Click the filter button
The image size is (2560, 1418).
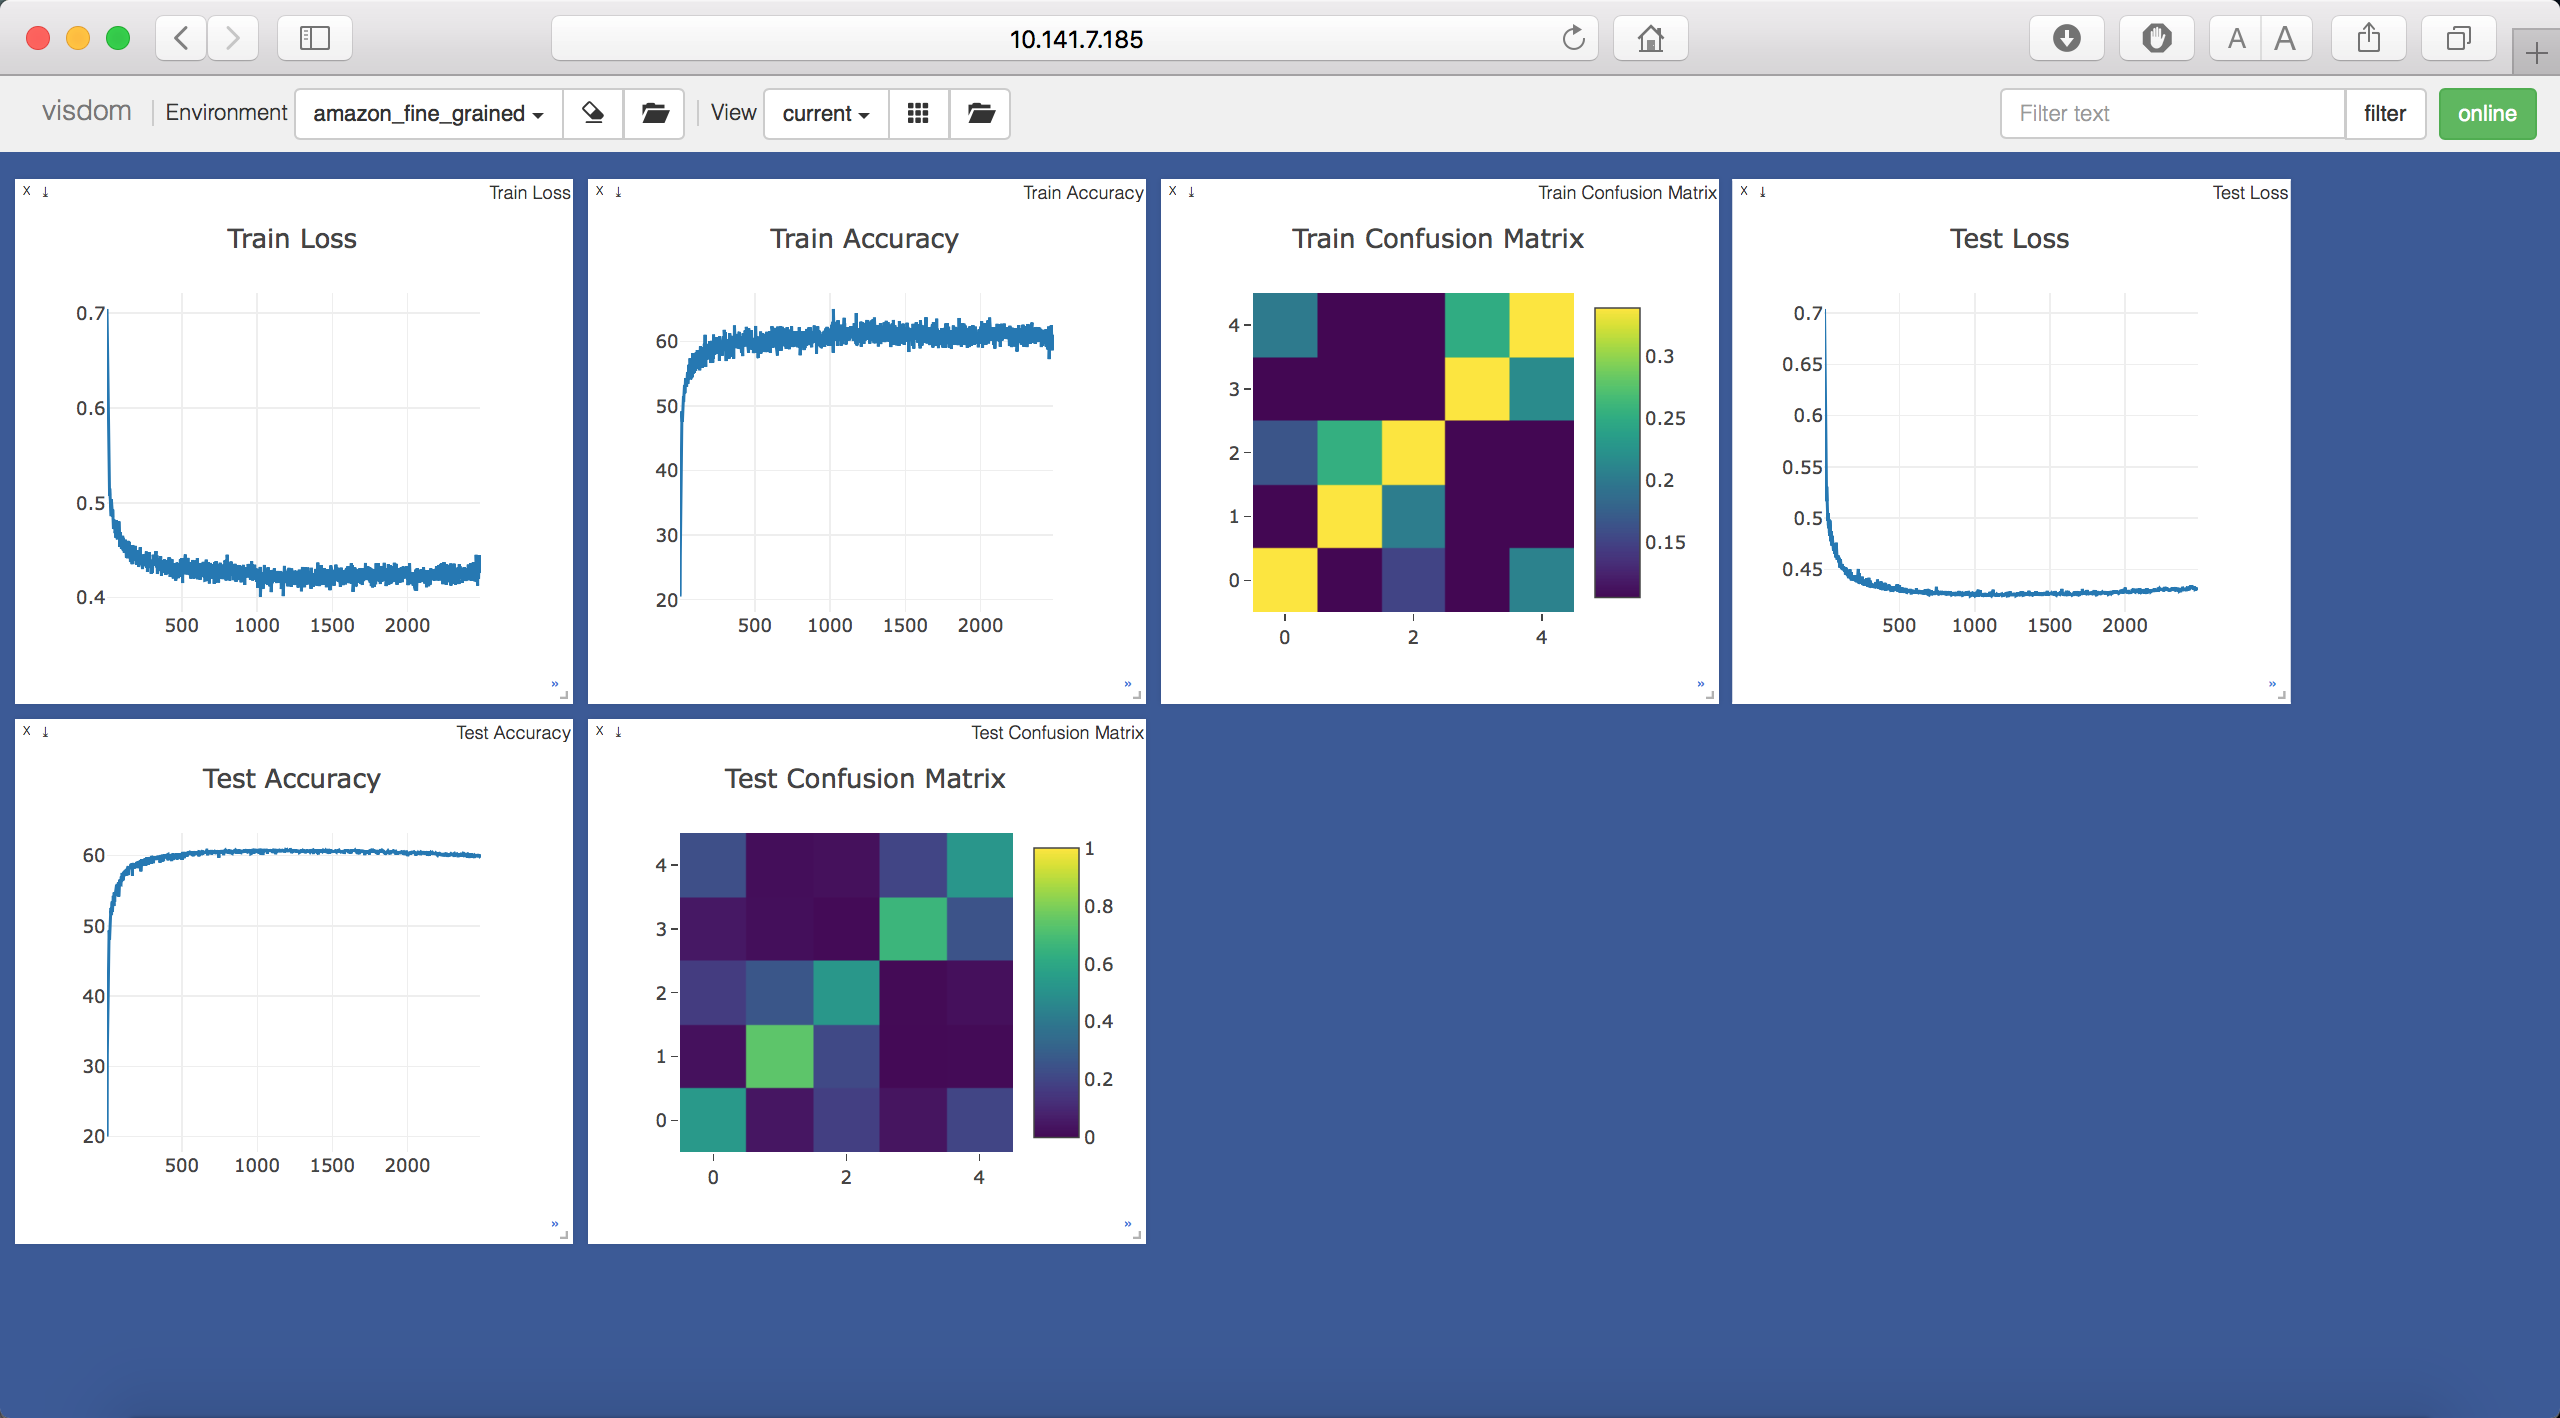pos(2384,113)
